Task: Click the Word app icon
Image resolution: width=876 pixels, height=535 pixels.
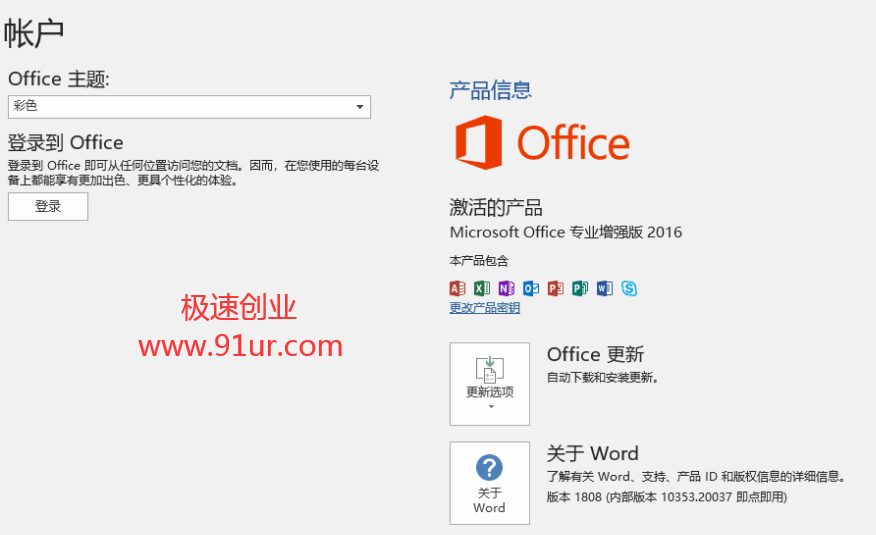Action: pyautogui.click(x=604, y=288)
